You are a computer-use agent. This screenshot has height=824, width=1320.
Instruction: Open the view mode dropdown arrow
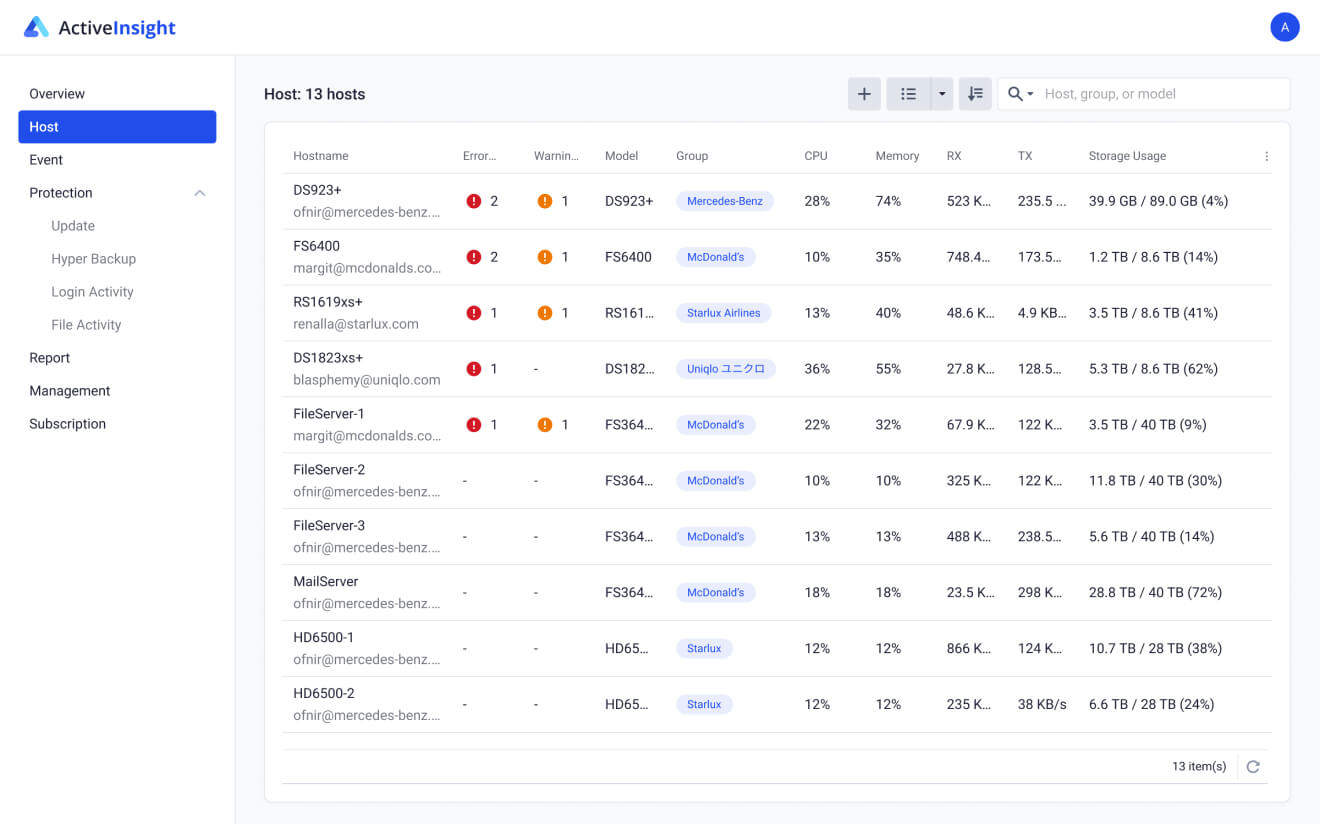point(941,94)
